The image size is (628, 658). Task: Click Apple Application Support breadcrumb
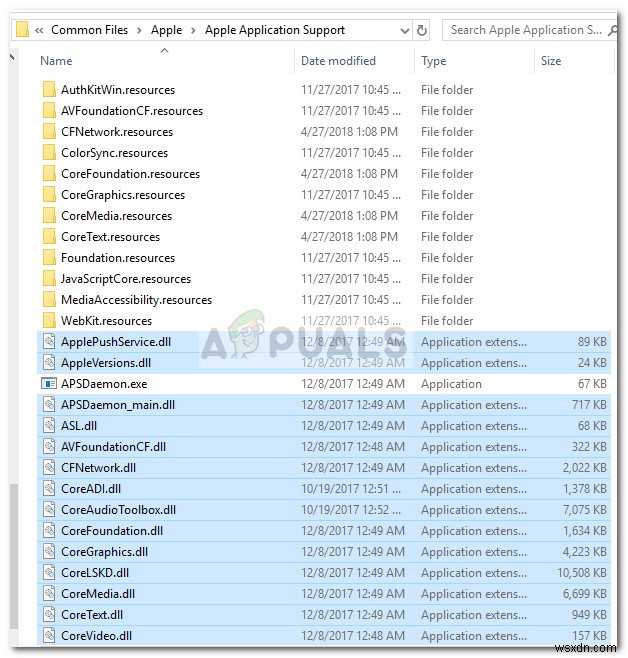coord(275,30)
